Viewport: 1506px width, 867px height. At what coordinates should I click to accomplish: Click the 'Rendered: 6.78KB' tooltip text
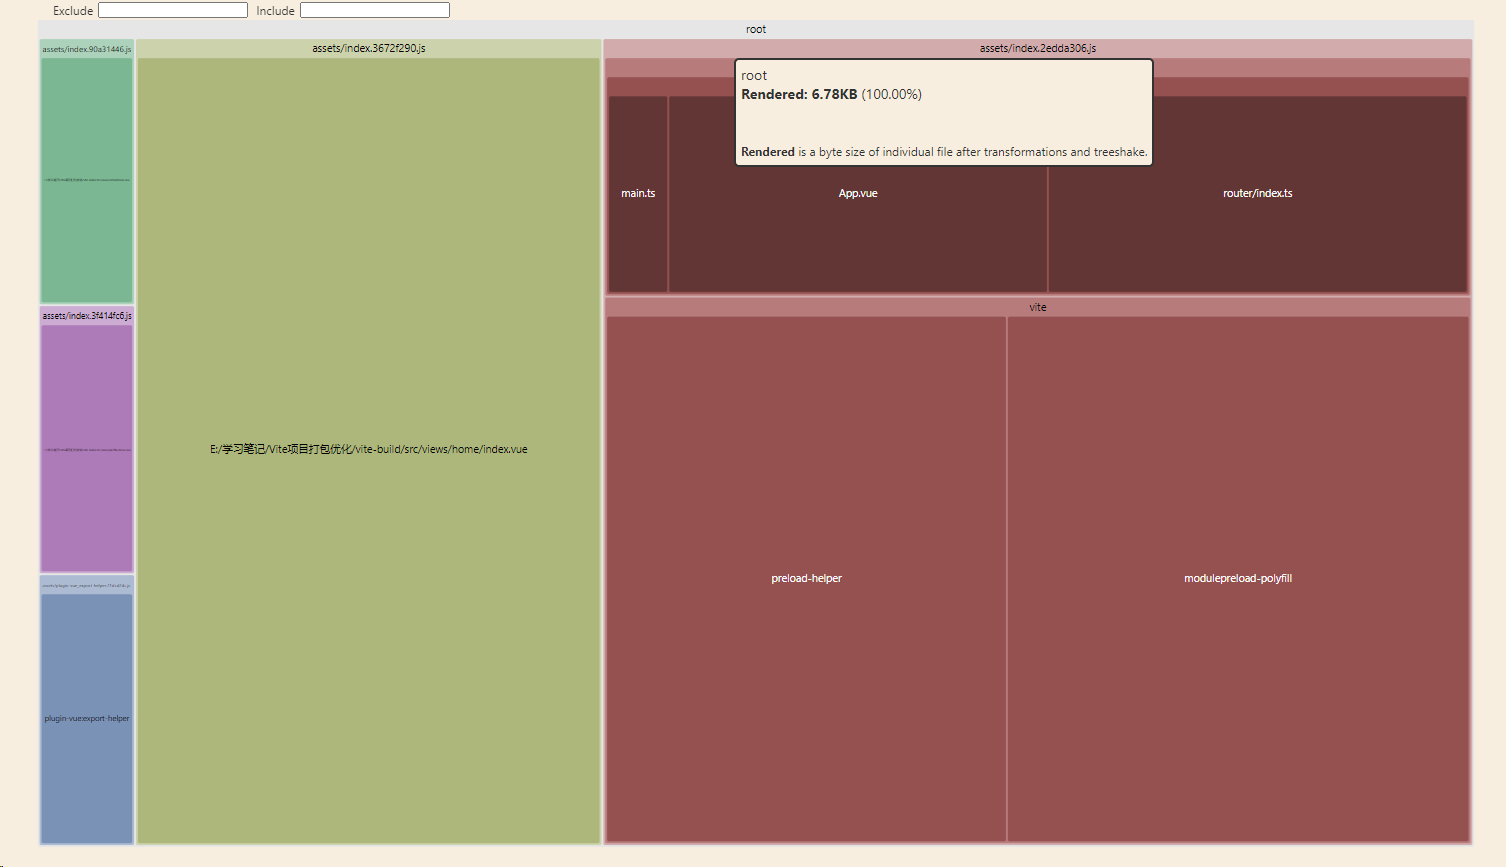point(799,94)
